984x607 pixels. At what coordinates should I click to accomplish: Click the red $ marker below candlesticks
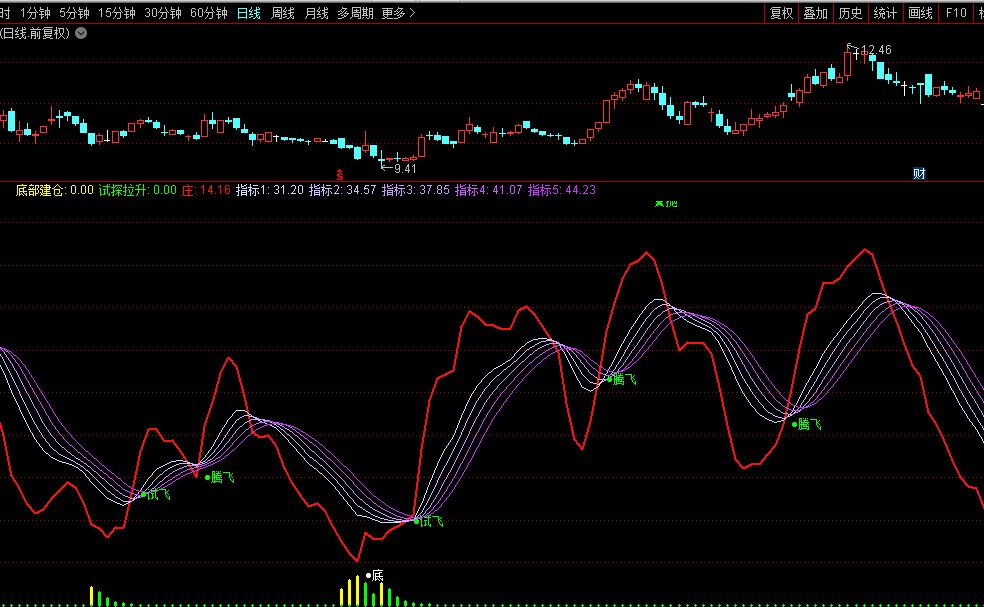(339, 173)
